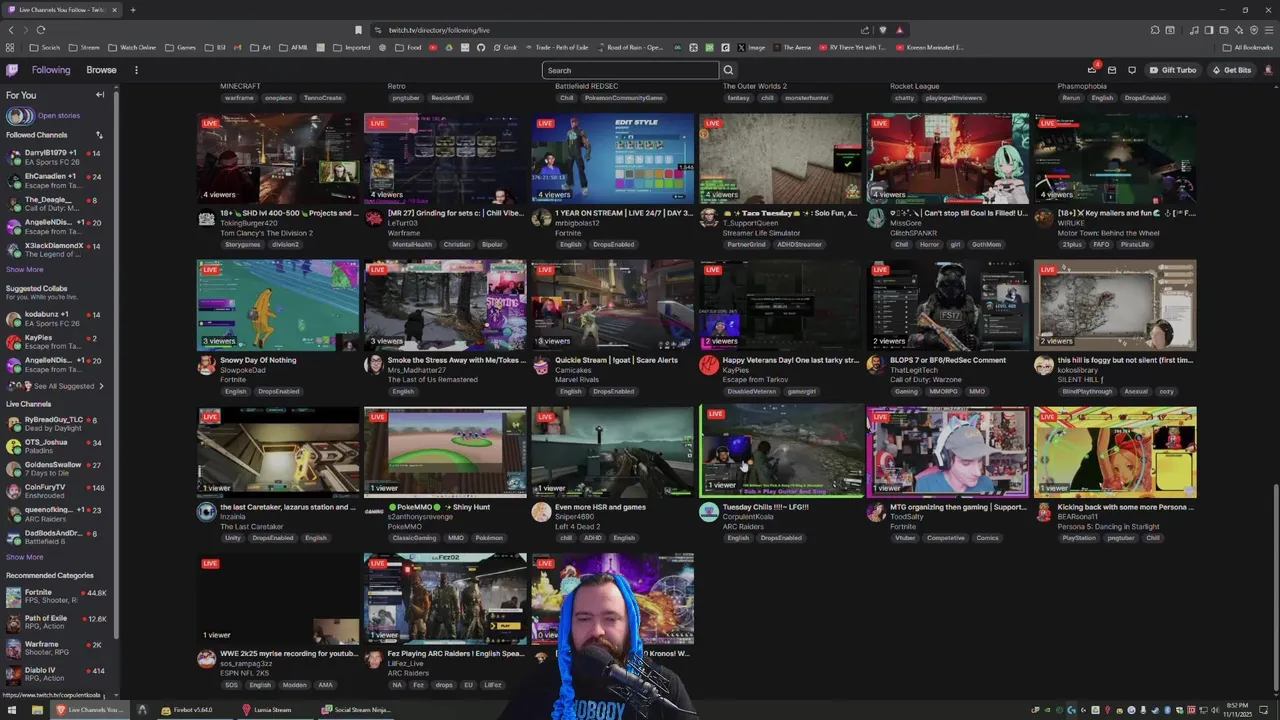Expand Show More under Followed Channels
Viewport: 1280px width, 720px height.
point(25,269)
